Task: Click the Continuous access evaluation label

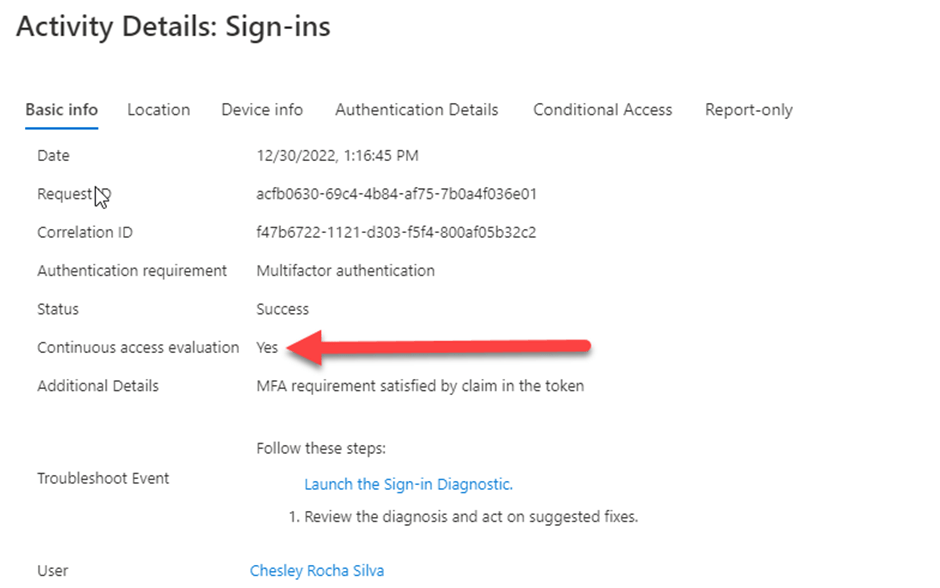Action: pos(138,348)
